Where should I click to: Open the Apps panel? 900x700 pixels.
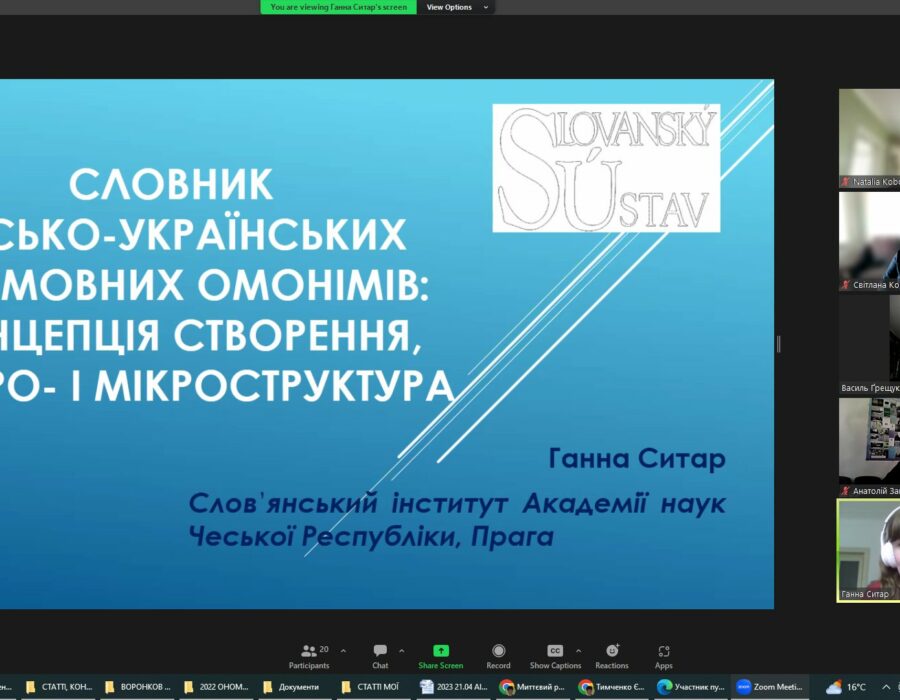click(663, 655)
